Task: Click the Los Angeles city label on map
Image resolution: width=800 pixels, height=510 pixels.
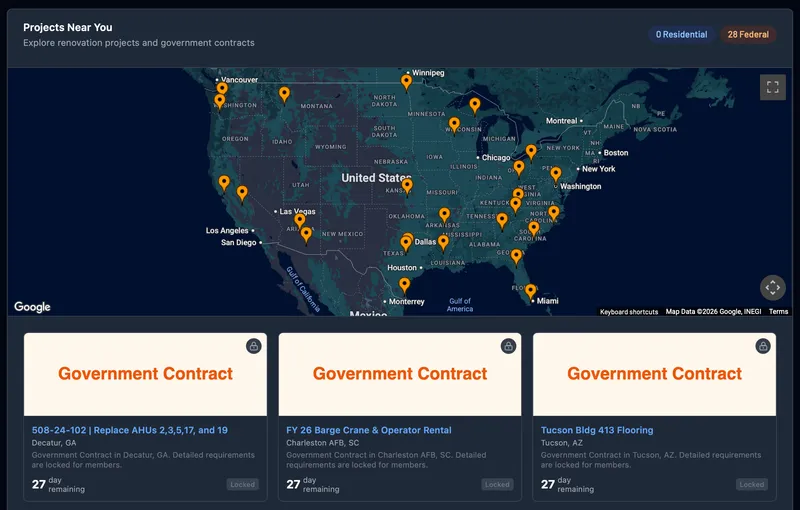Action: click(227, 231)
